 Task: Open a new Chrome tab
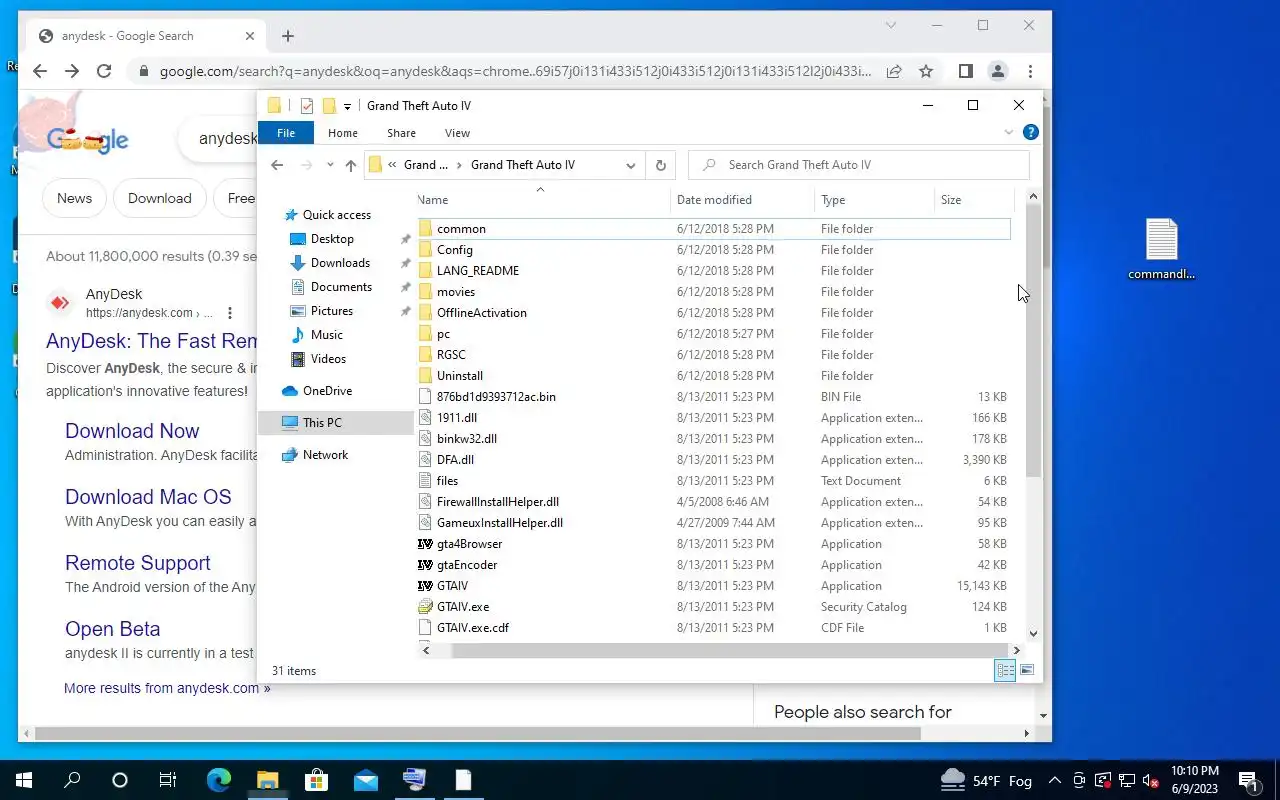coord(288,36)
